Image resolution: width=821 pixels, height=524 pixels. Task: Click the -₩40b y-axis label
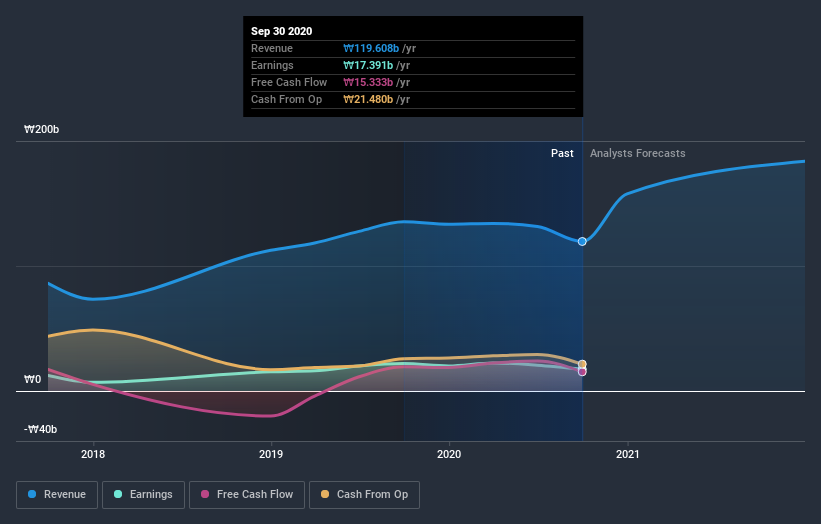pyautogui.click(x=40, y=429)
